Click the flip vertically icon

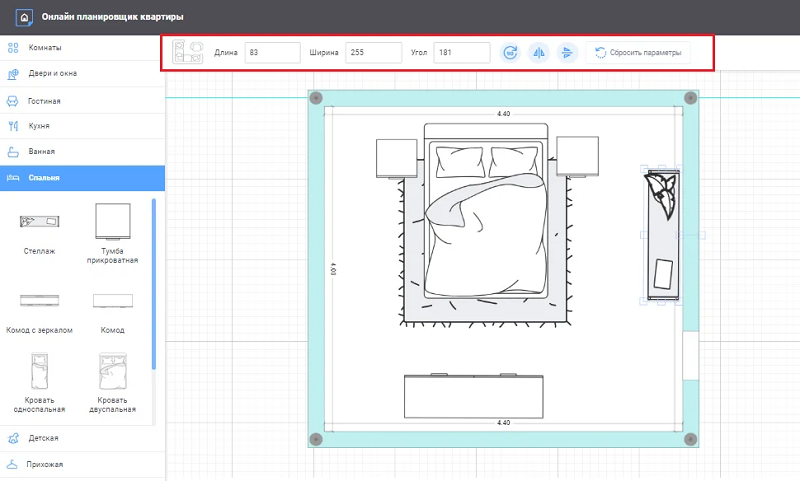click(x=566, y=52)
